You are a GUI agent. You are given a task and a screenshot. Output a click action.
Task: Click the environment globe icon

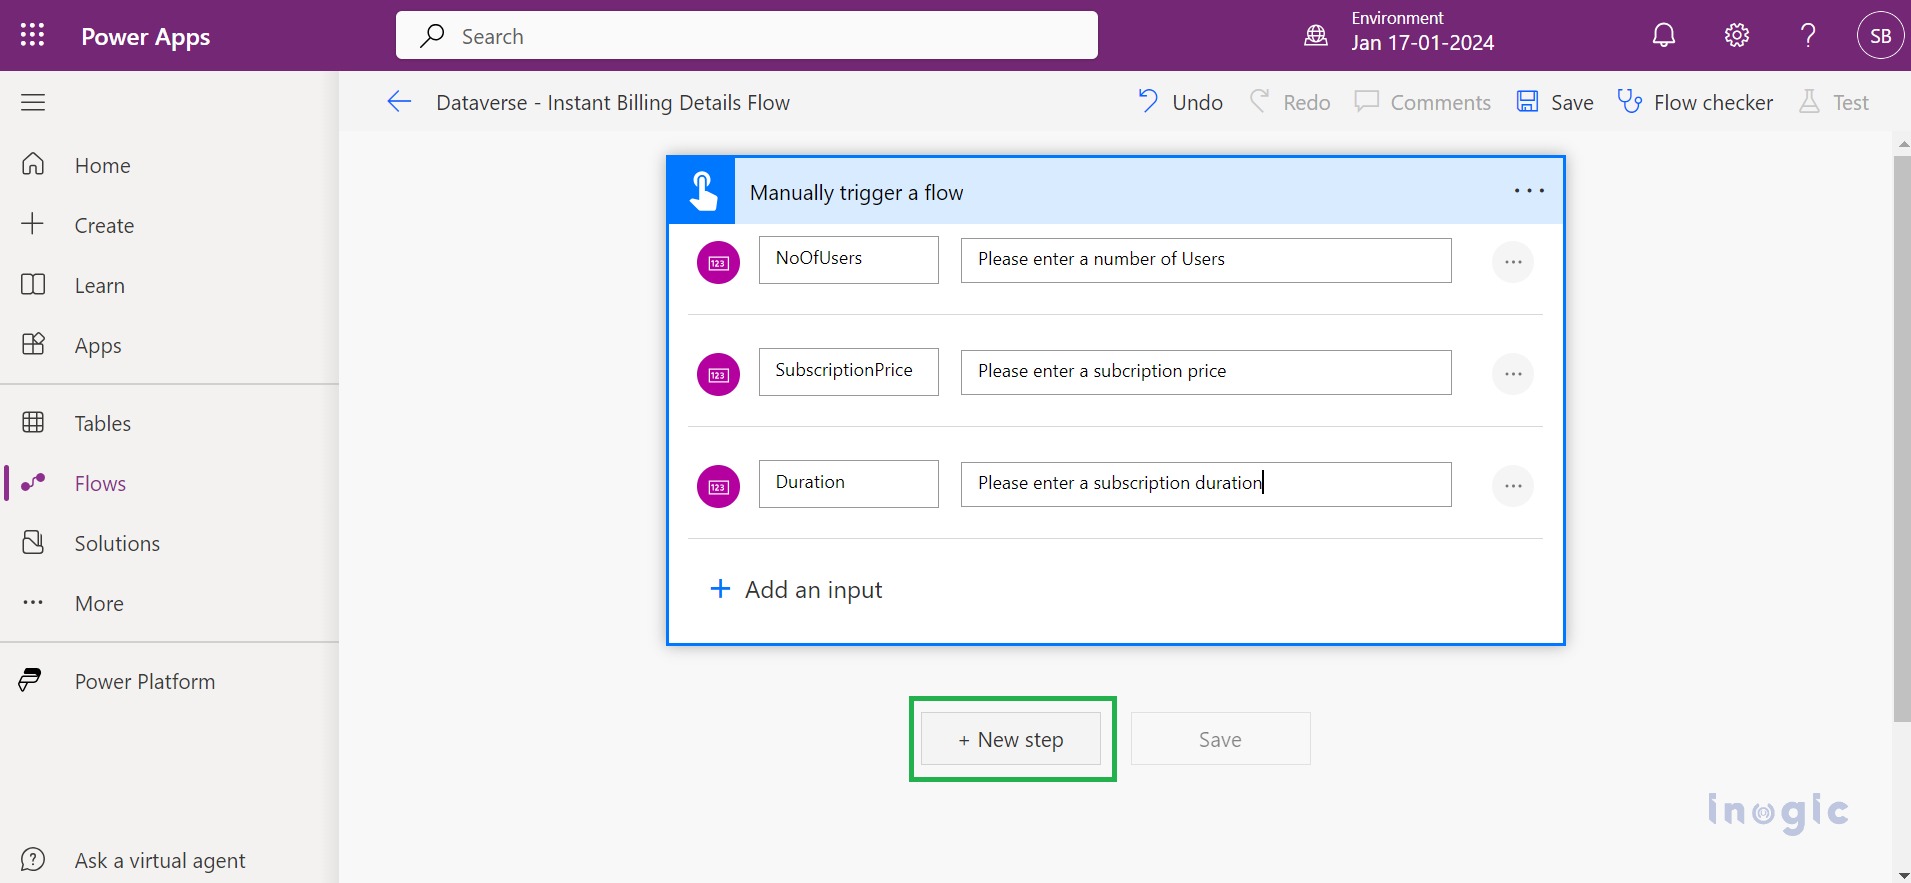1315,36
